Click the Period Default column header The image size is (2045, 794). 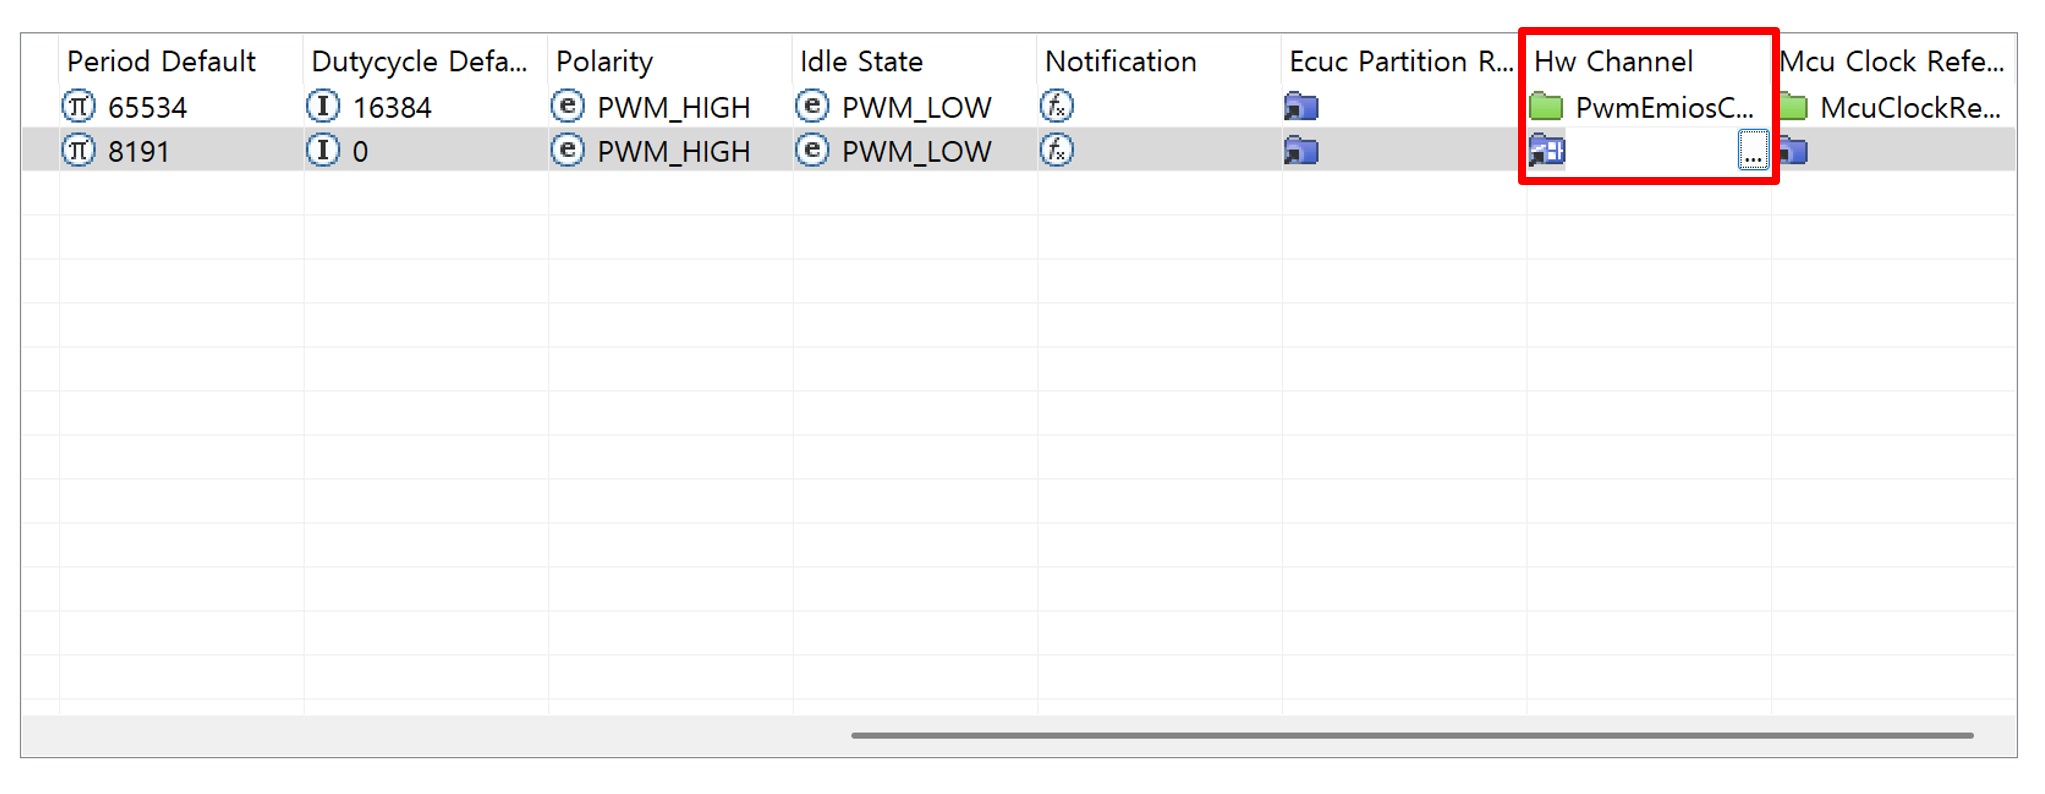(x=161, y=61)
